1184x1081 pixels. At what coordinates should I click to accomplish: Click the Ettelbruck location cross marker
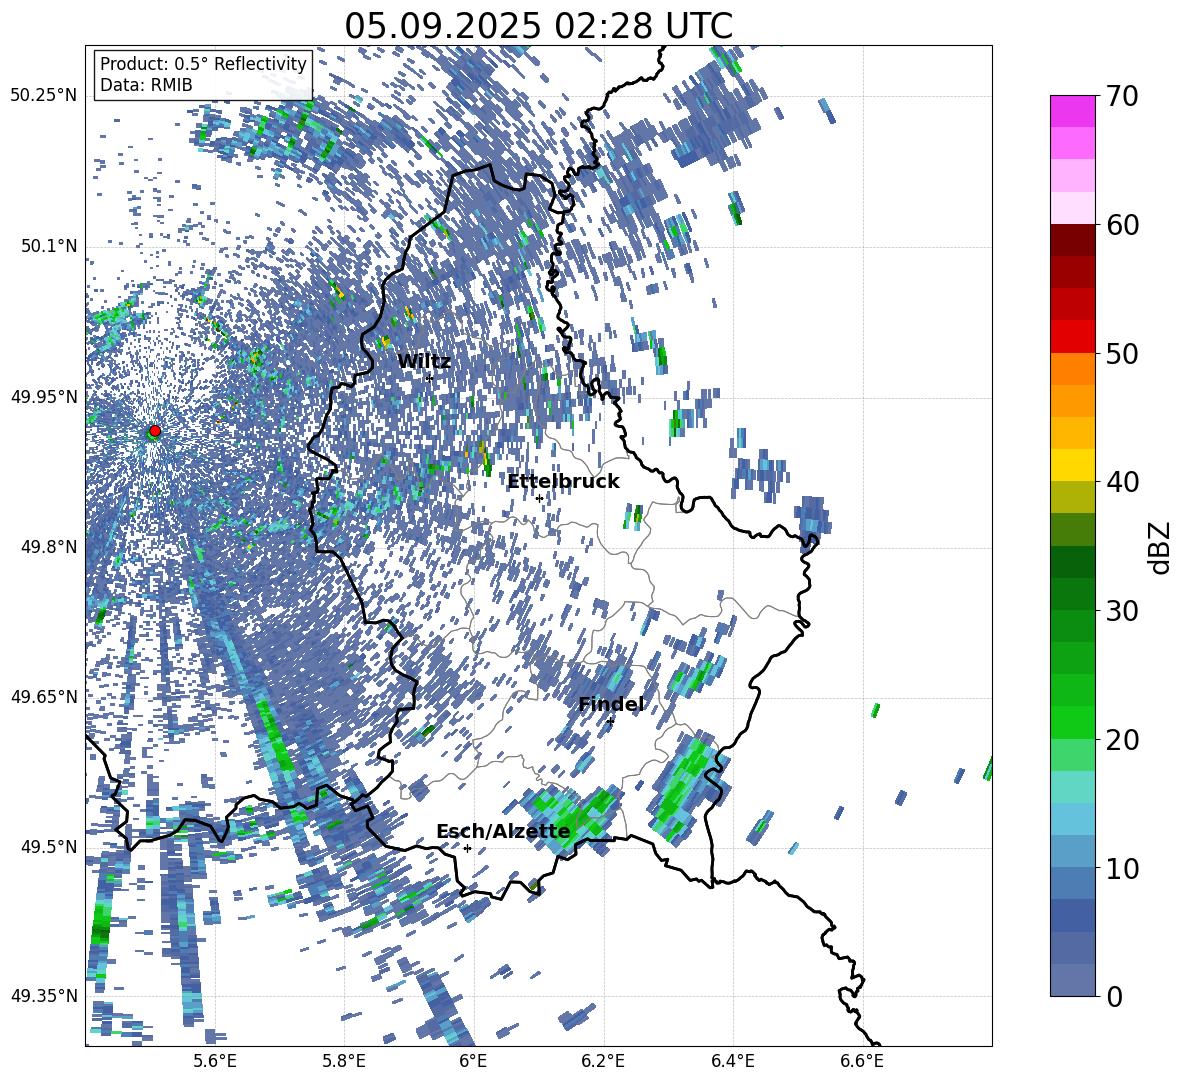pyautogui.click(x=539, y=498)
